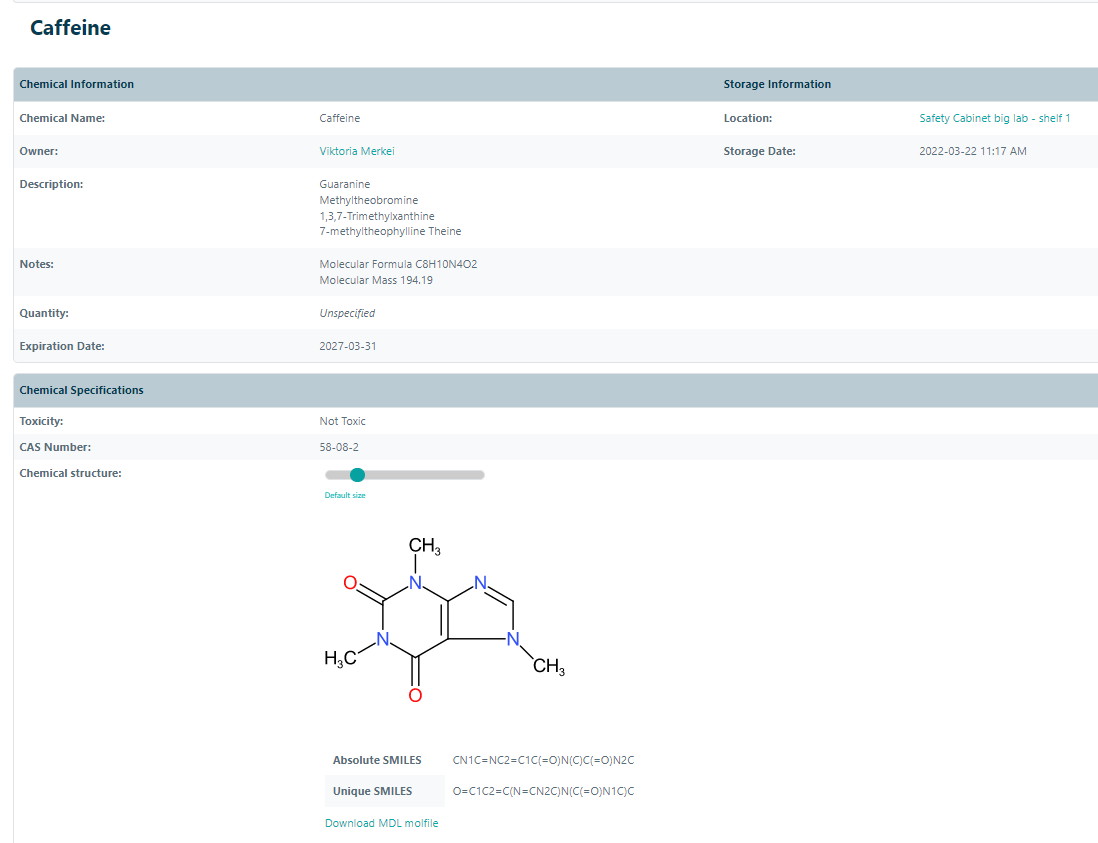The width and height of the screenshot is (1098, 843).
Task: Click the 1,3,7-Trimethylxanthine description line
Action: (377, 216)
